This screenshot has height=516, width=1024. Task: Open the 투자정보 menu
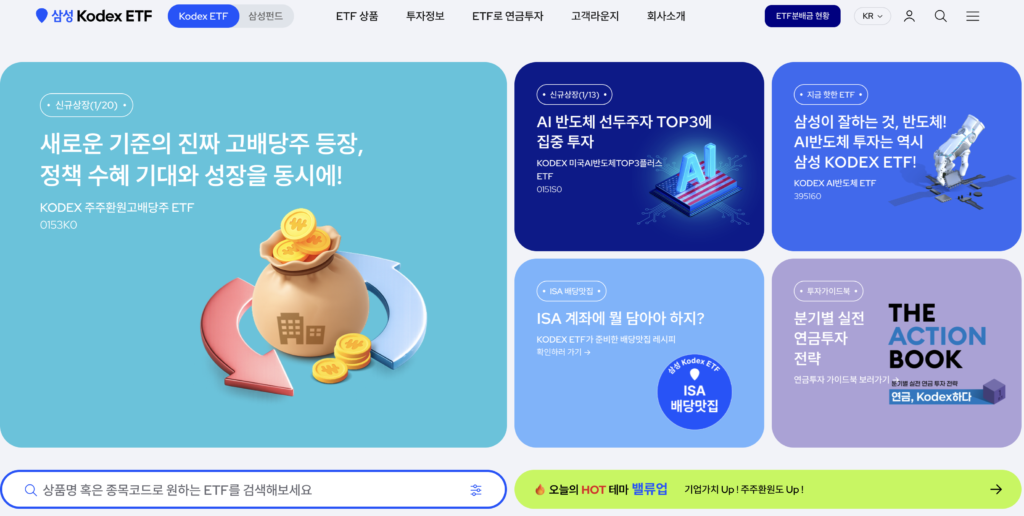point(425,16)
